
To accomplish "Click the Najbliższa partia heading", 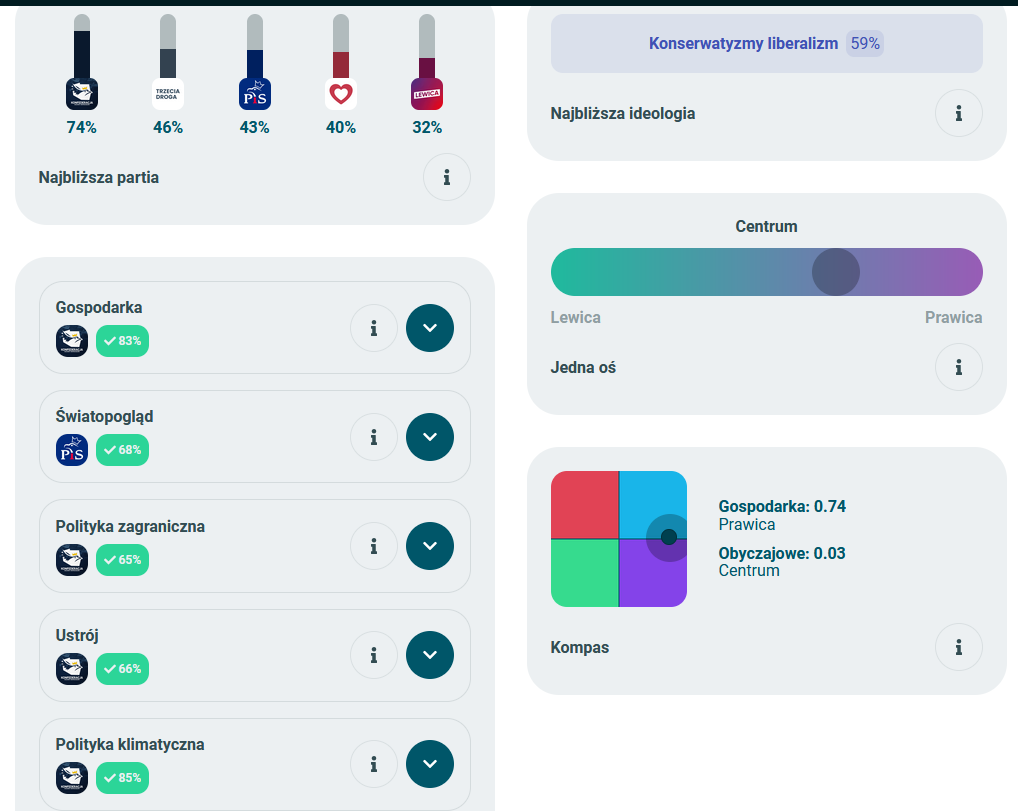I will [99, 177].
